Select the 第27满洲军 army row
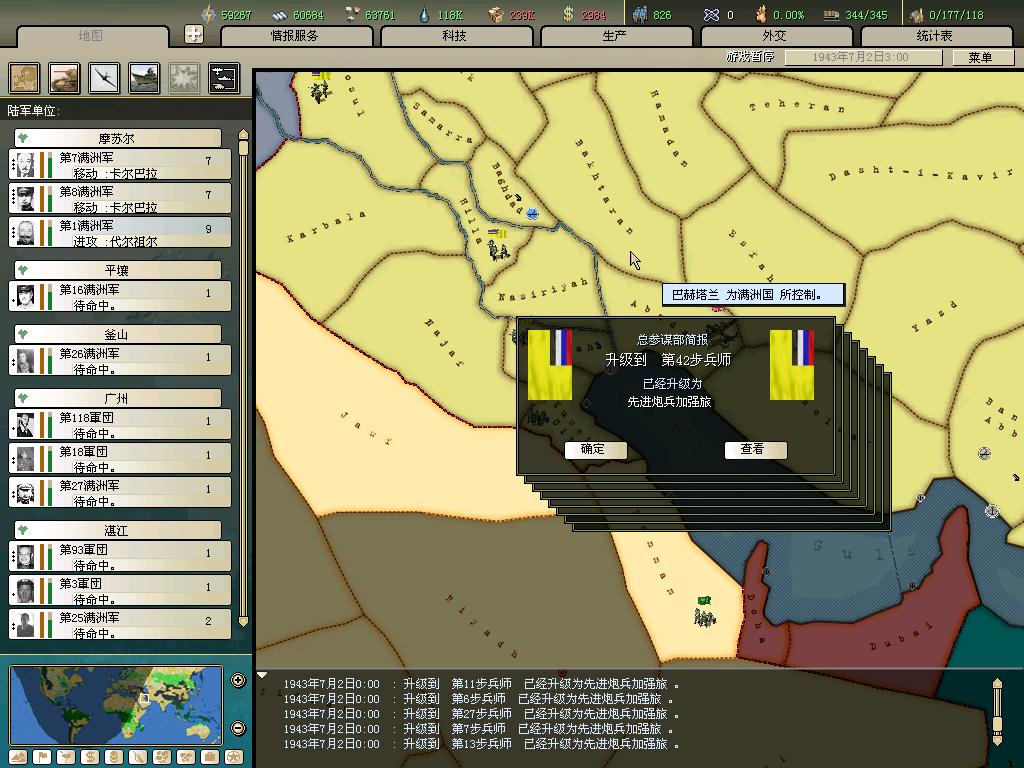The image size is (1024, 768). [x=120, y=492]
